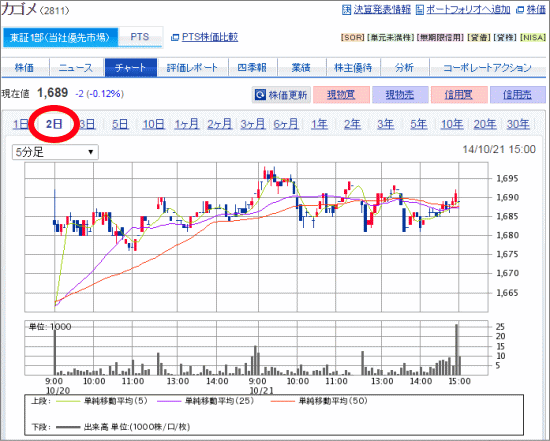The image size is (550, 441).
Task: Open the 業績 tab
Action: coord(301,67)
